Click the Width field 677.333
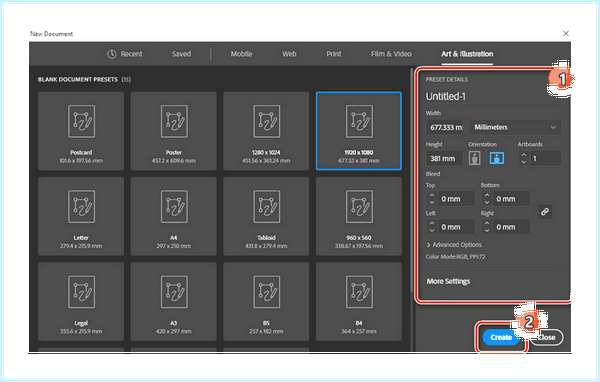 click(x=445, y=127)
